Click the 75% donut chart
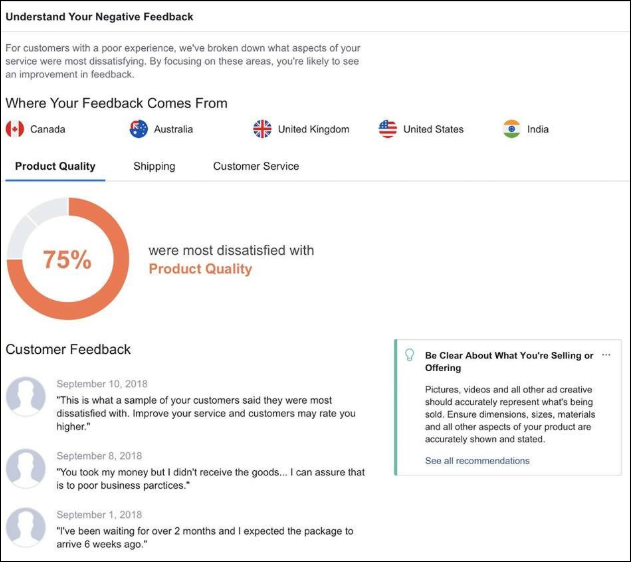 [x=68, y=259]
